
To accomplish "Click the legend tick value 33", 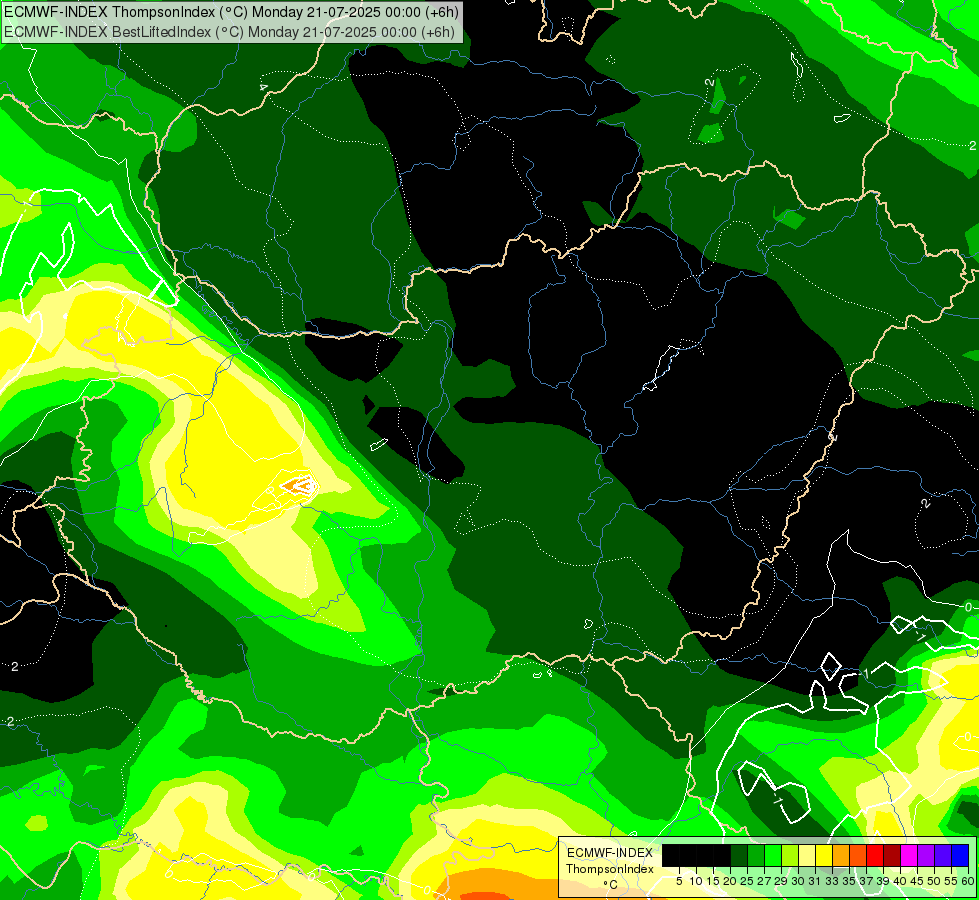I will 832,881.
